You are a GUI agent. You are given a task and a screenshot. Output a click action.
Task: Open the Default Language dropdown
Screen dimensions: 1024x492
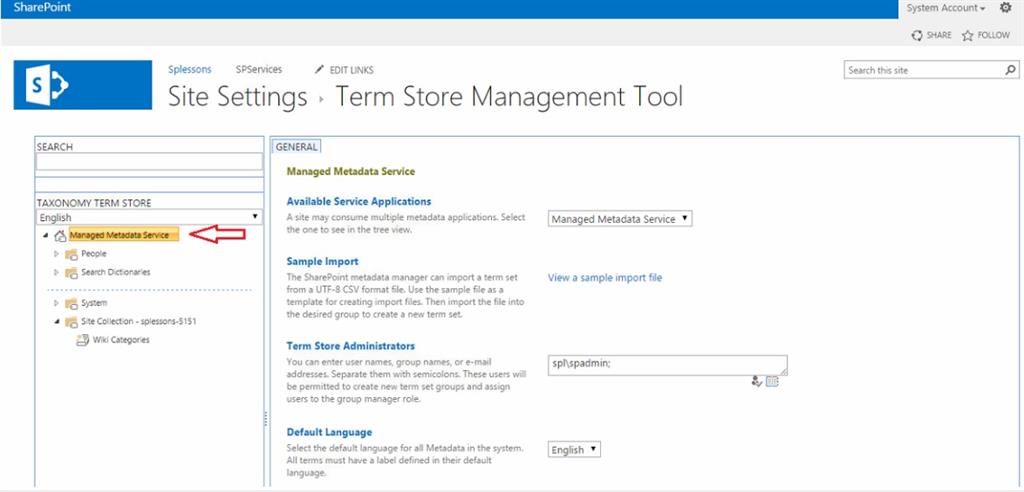pos(575,450)
